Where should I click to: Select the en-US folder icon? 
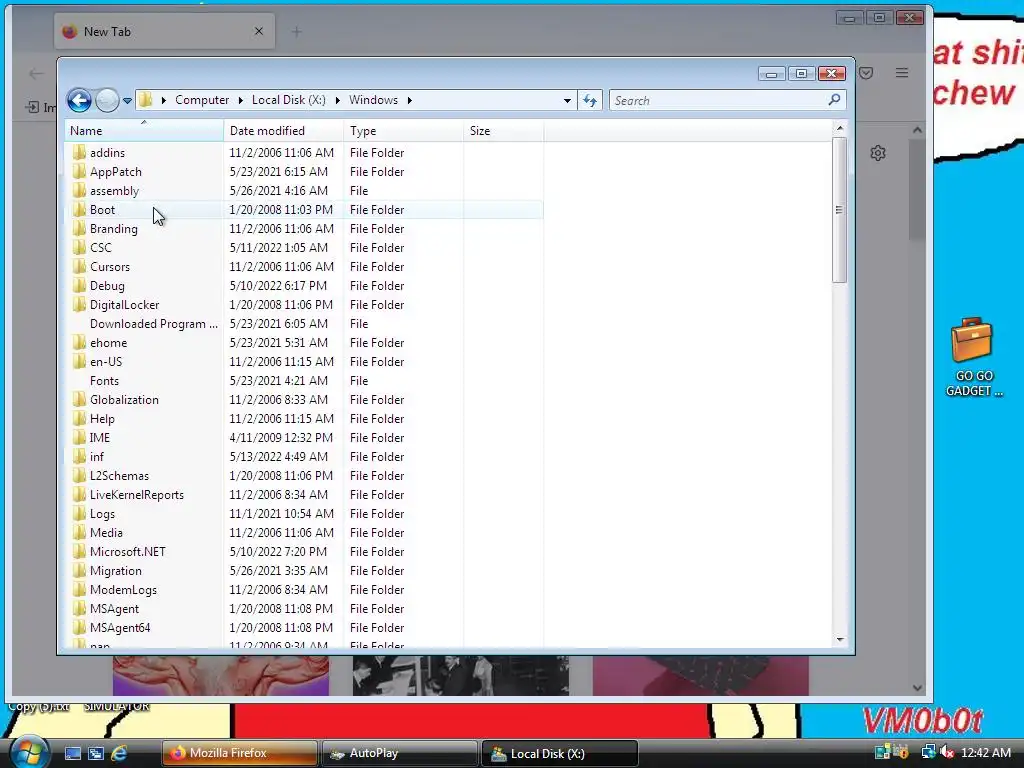[79, 361]
